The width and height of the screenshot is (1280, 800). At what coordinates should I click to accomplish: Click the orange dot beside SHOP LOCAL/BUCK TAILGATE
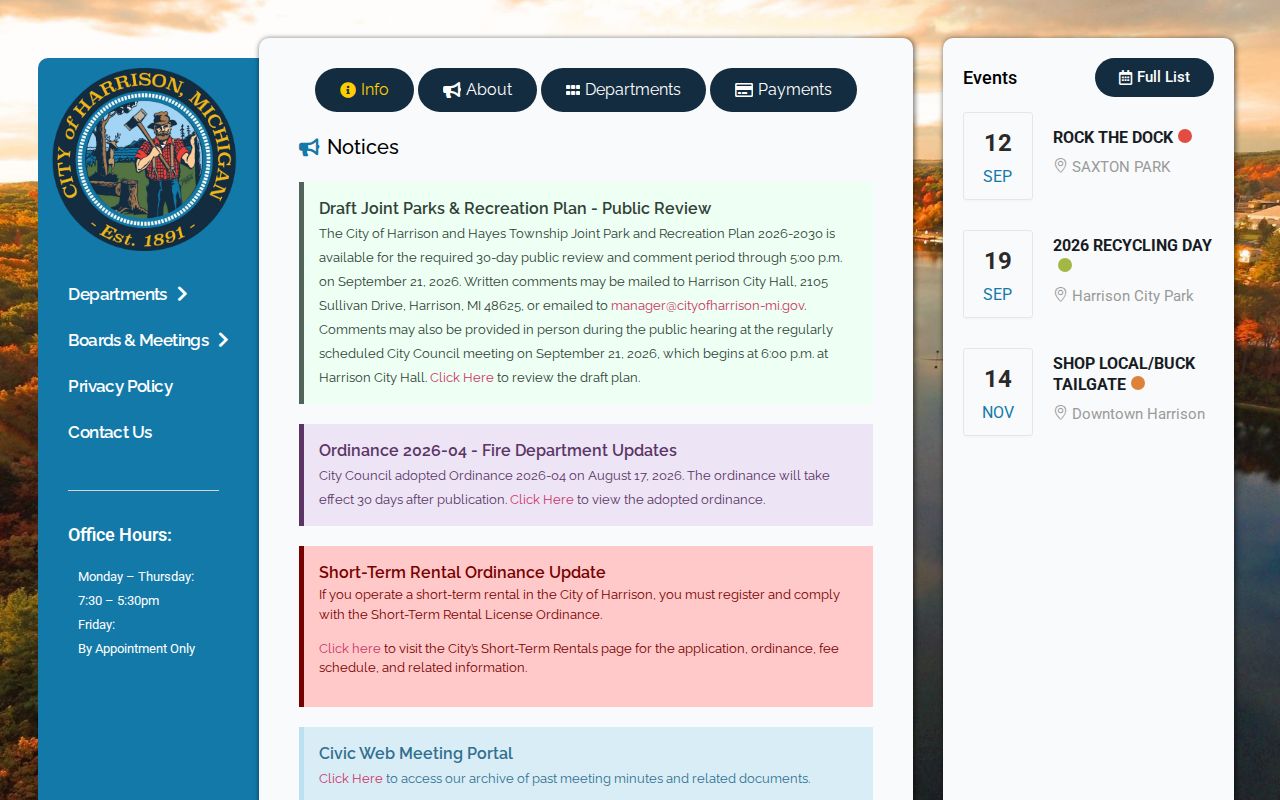point(1138,383)
